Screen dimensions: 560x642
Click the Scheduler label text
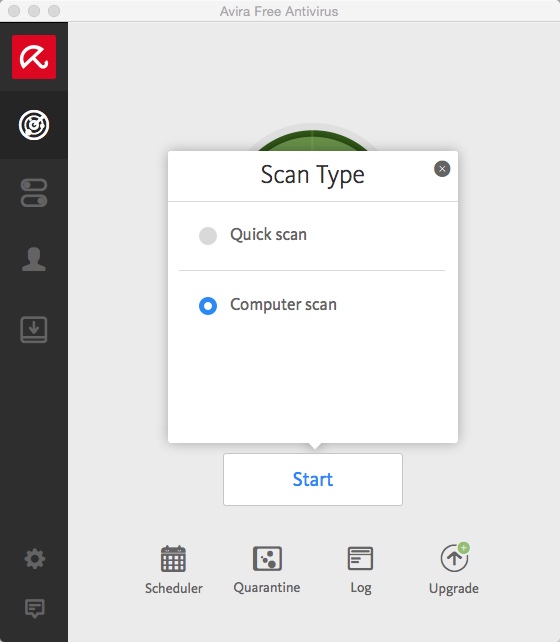point(174,588)
